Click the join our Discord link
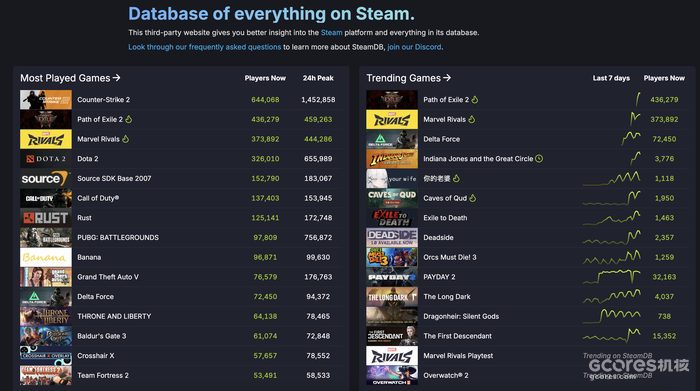Image resolution: width=700 pixels, height=391 pixels. (x=414, y=47)
